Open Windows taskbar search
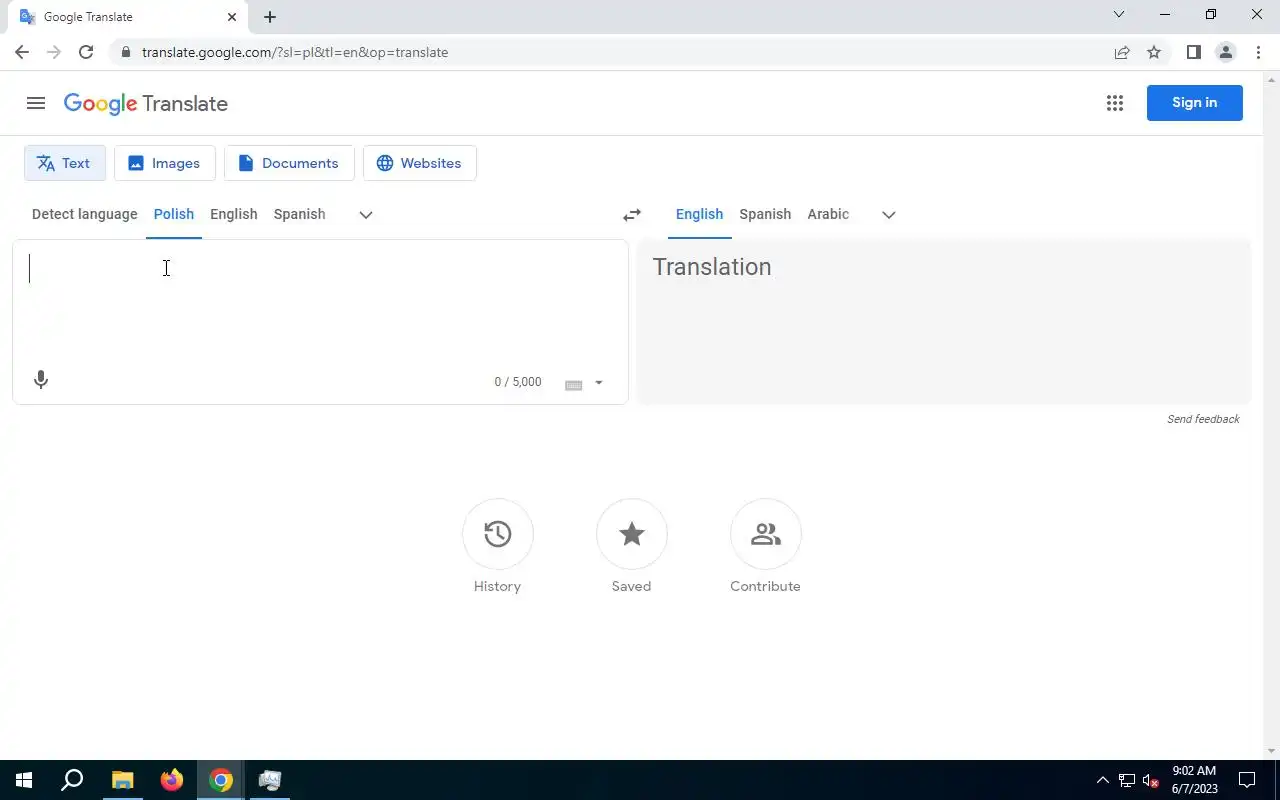Image resolution: width=1280 pixels, height=800 pixels. point(72,780)
